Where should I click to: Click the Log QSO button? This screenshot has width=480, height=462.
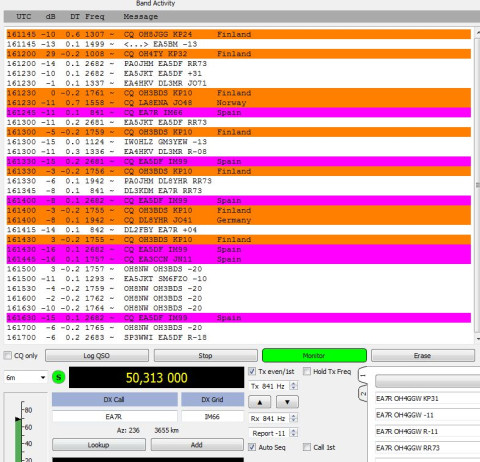click(97, 356)
